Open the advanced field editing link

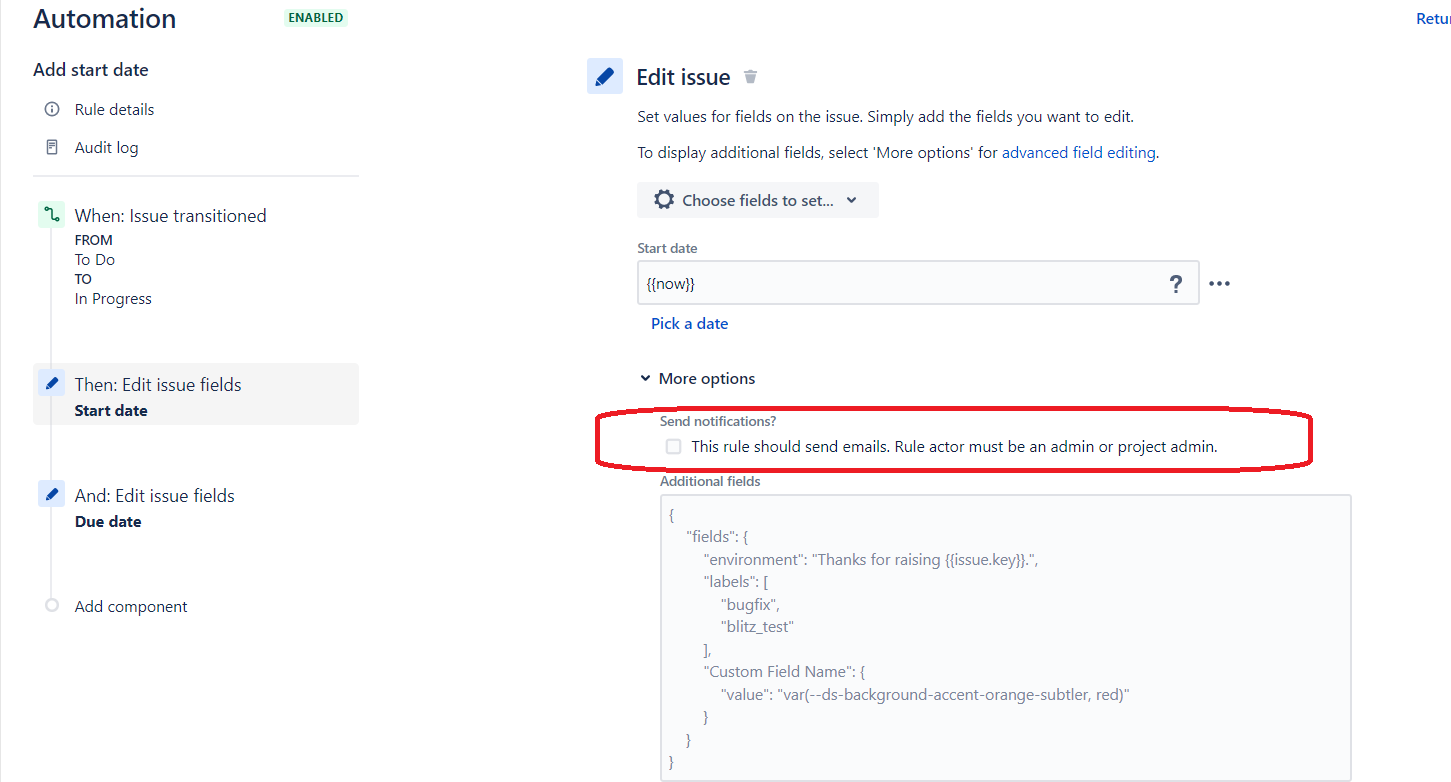pos(1079,152)
